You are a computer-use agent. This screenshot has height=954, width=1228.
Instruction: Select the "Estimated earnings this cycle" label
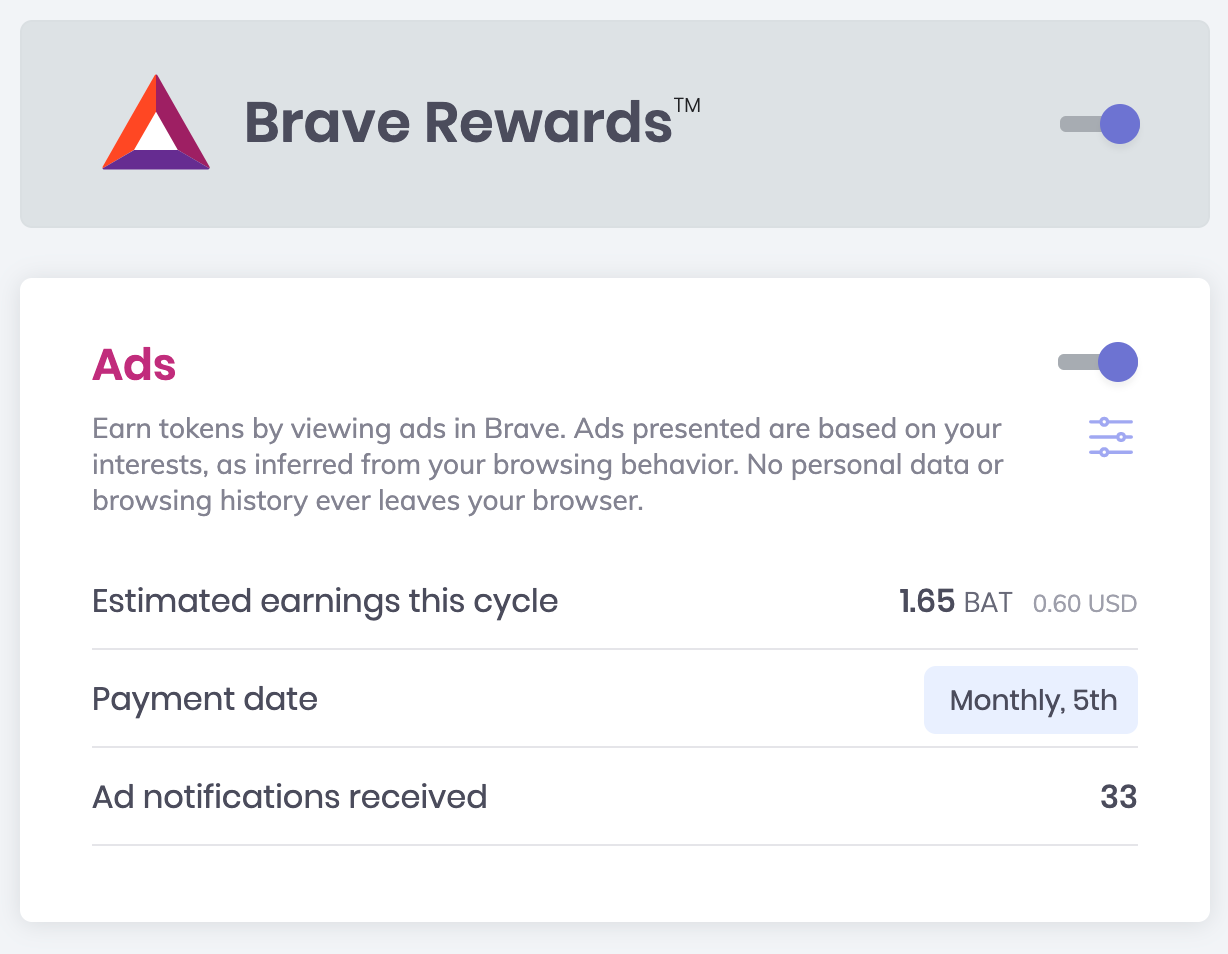[325, 602]
